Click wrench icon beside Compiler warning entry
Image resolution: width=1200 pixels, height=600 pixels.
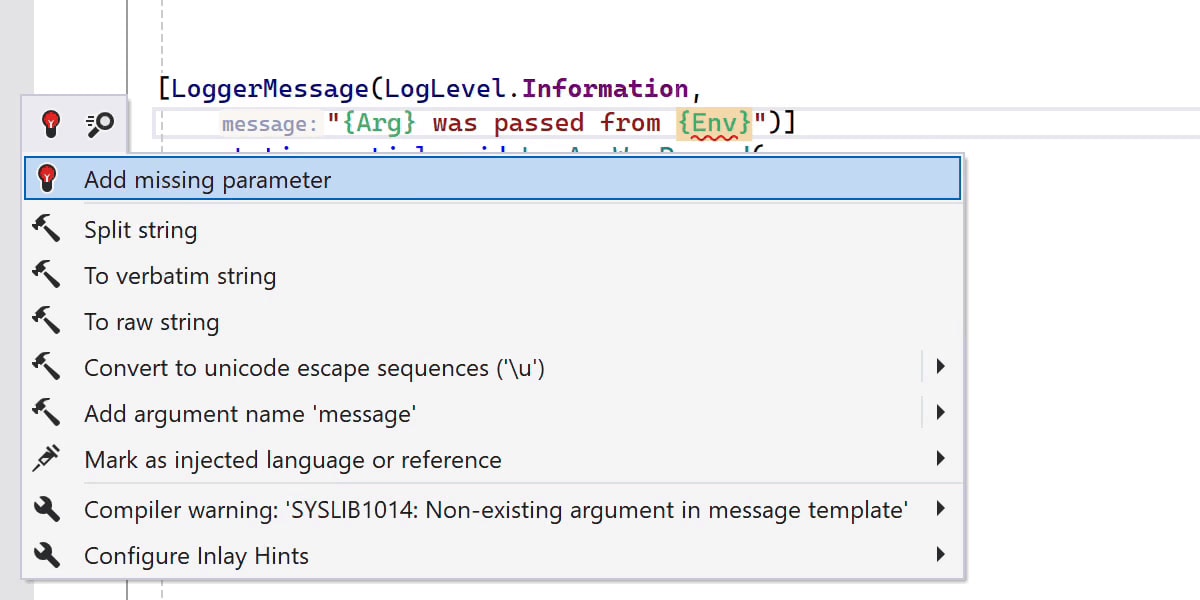click(47, 509)
